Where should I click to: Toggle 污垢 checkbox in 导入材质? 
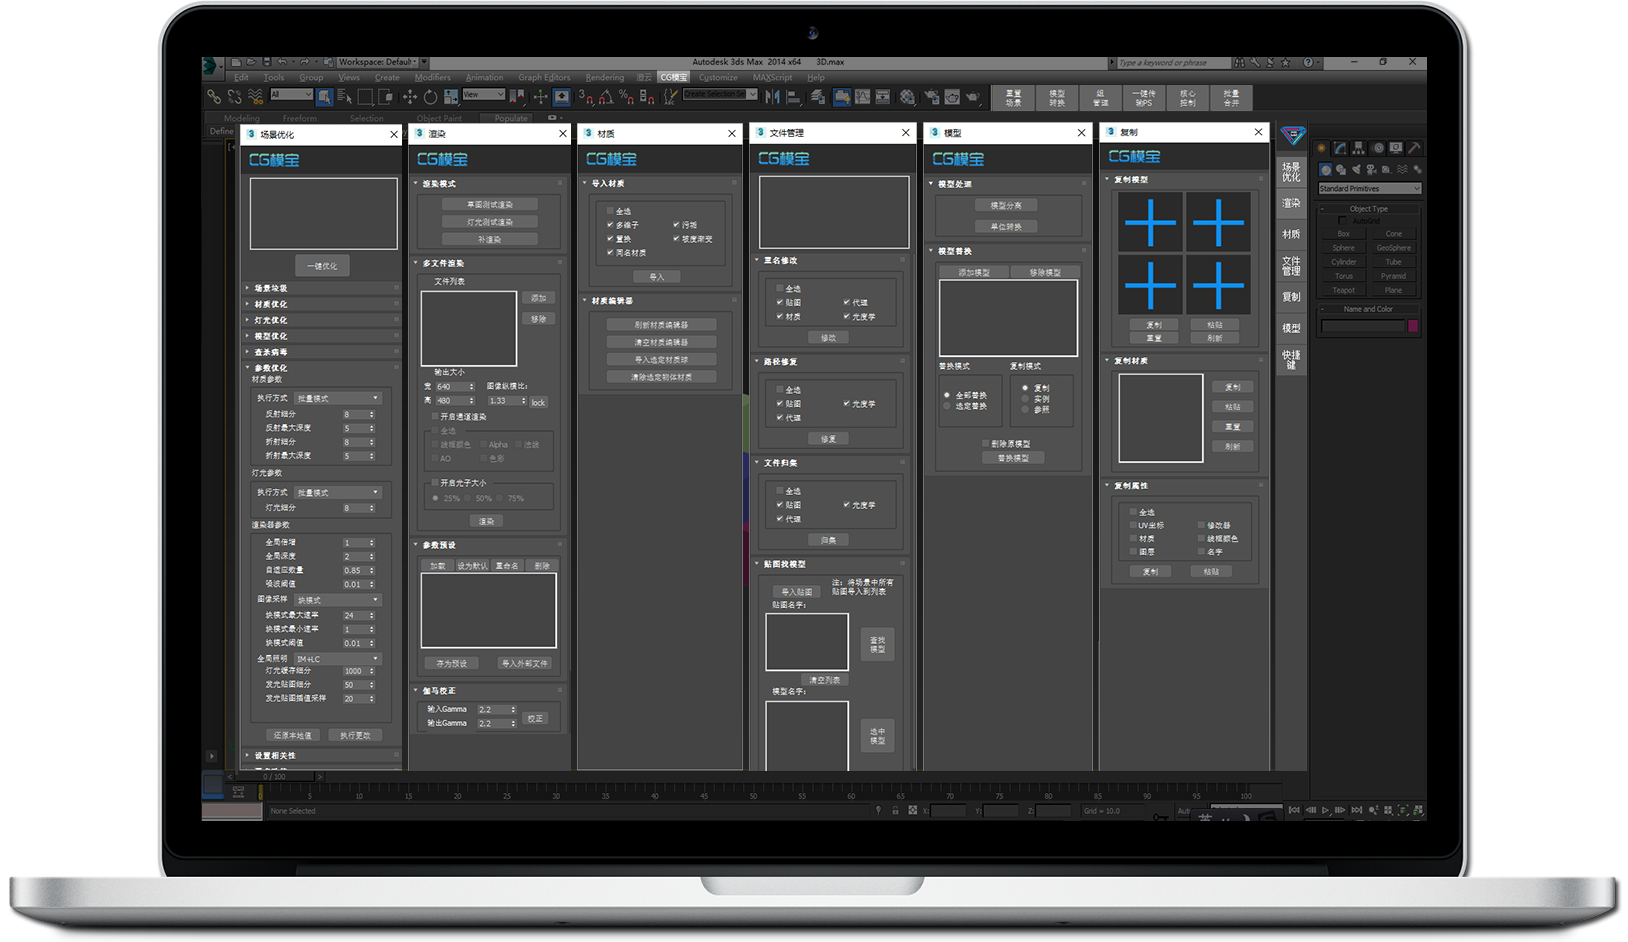coord(676,225)
